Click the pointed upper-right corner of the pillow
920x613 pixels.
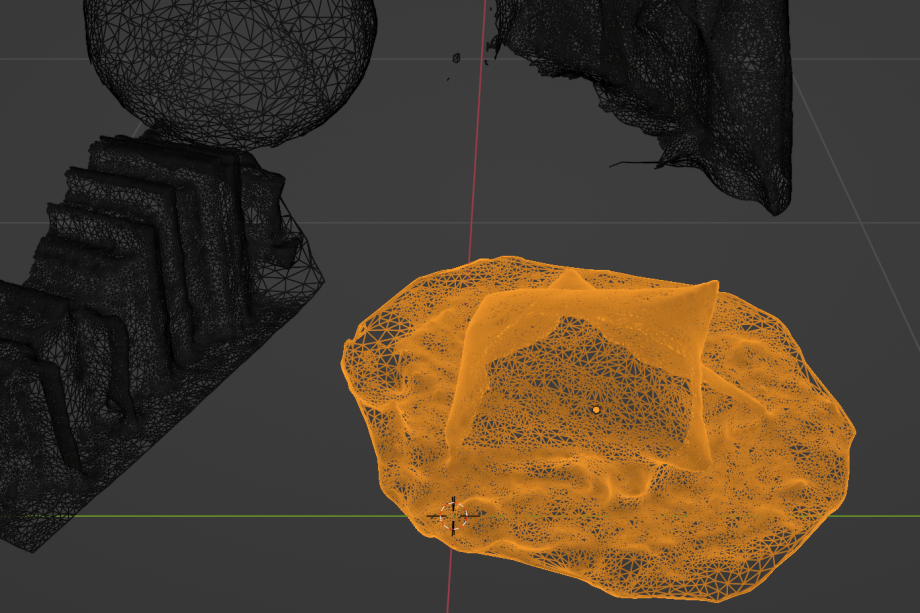coord(712,285)
